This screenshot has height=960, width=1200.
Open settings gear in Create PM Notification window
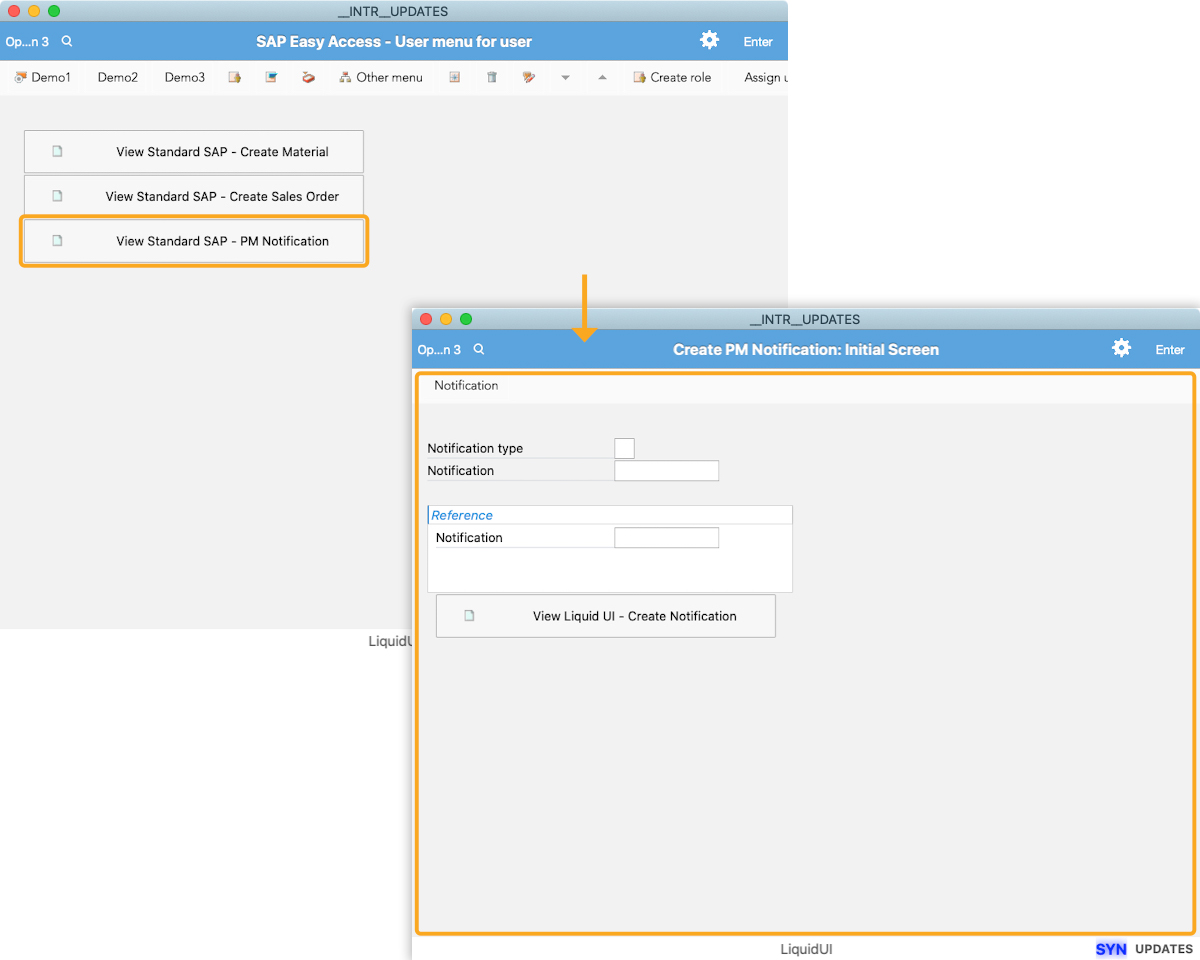point(1121,348)
